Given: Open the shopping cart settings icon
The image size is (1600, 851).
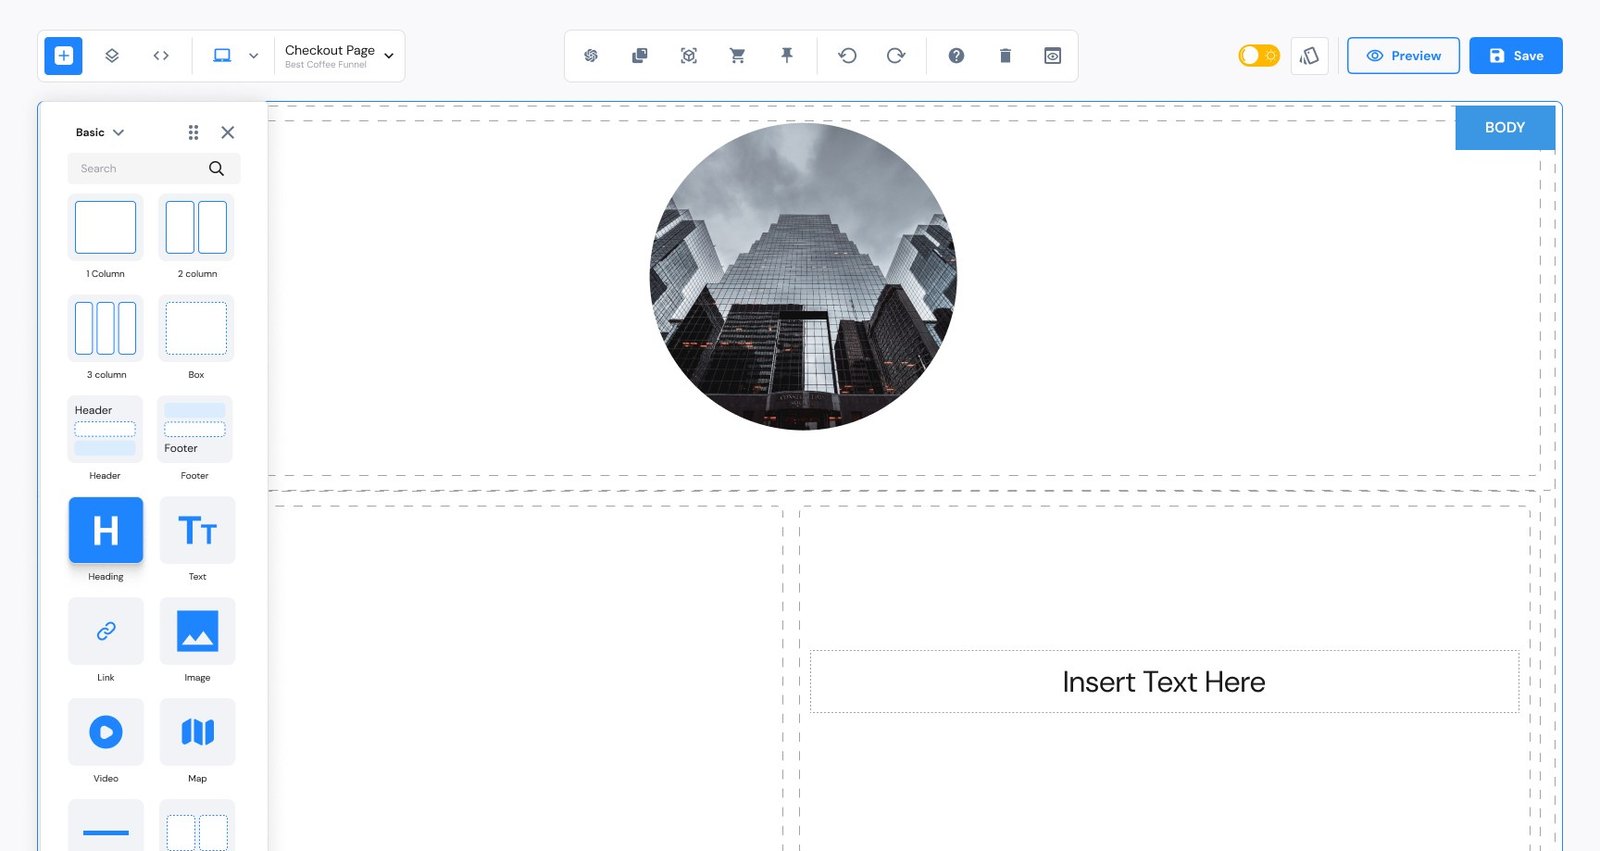Looking at the screenshot, I should pyautogui.click(x=738, y=56).
